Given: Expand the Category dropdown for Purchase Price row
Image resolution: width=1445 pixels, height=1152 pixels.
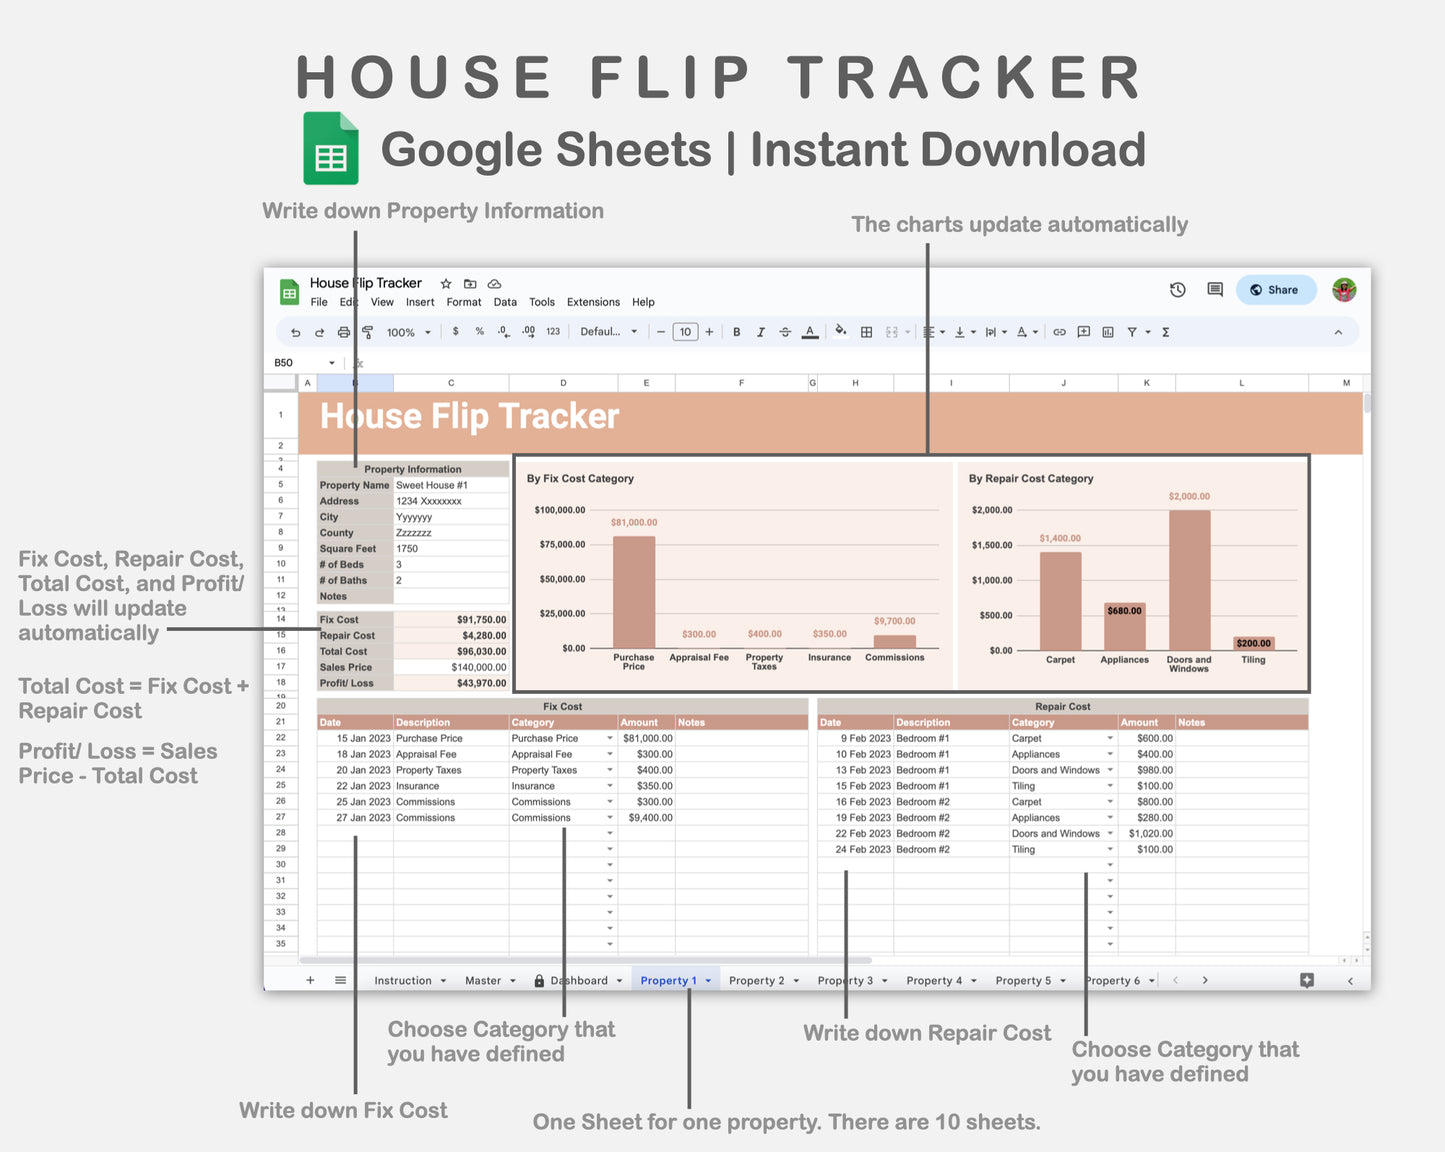Looking at the screenshot, I should (610, 738).
